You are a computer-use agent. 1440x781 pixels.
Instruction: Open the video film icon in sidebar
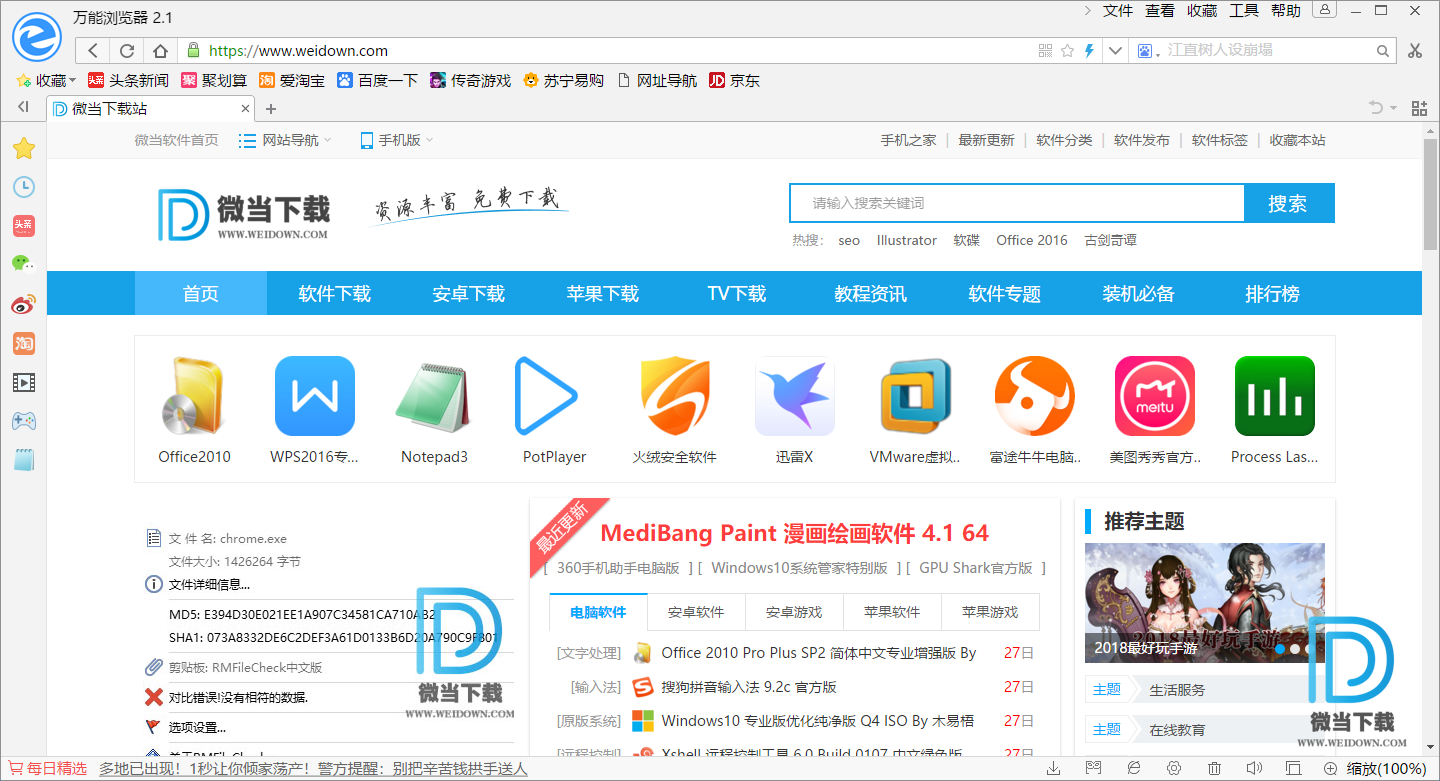point(23,382)
